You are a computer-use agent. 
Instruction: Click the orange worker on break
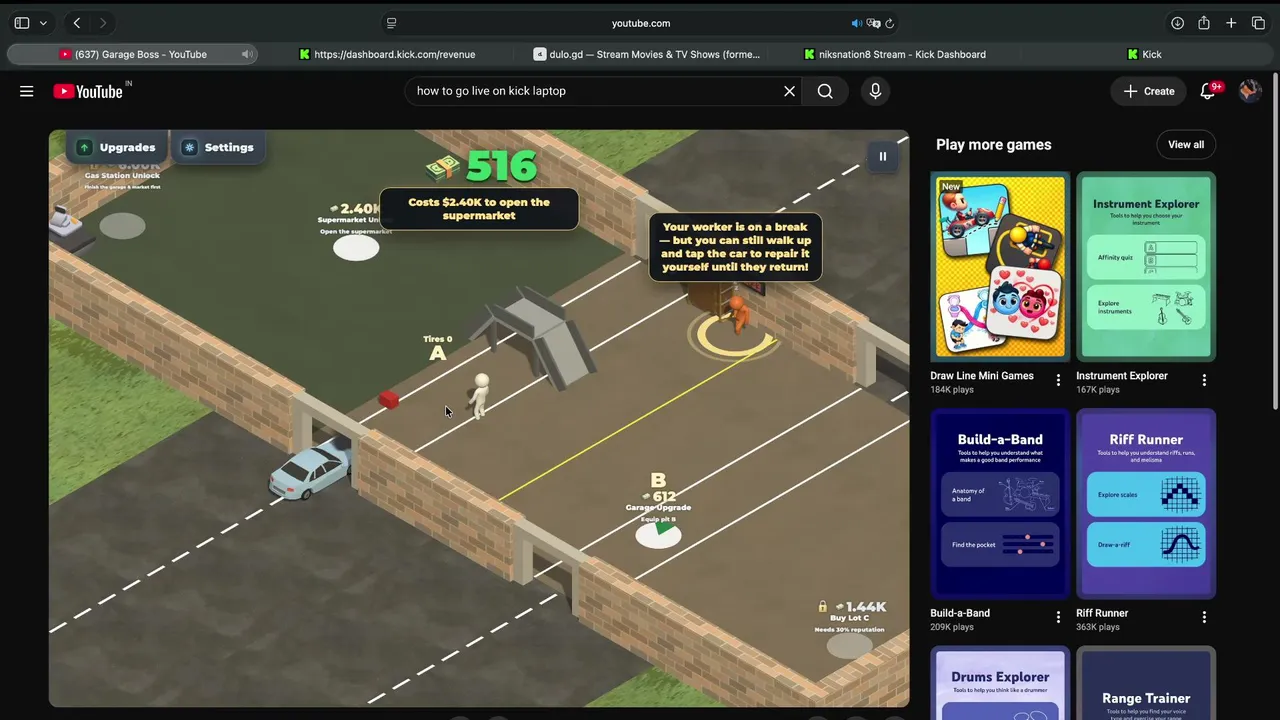738,313
